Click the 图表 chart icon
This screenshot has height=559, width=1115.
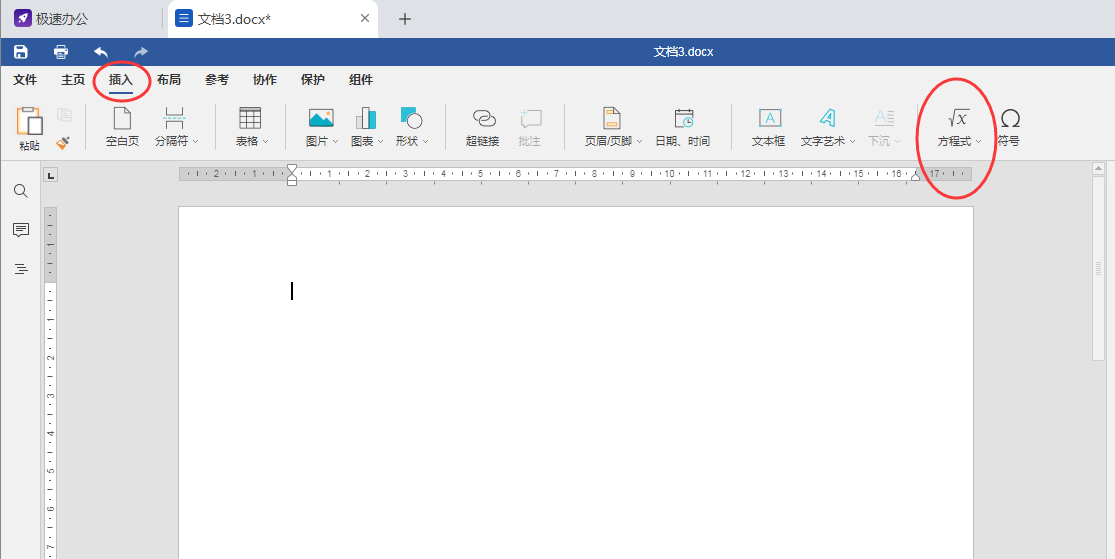tap(365, 118)
